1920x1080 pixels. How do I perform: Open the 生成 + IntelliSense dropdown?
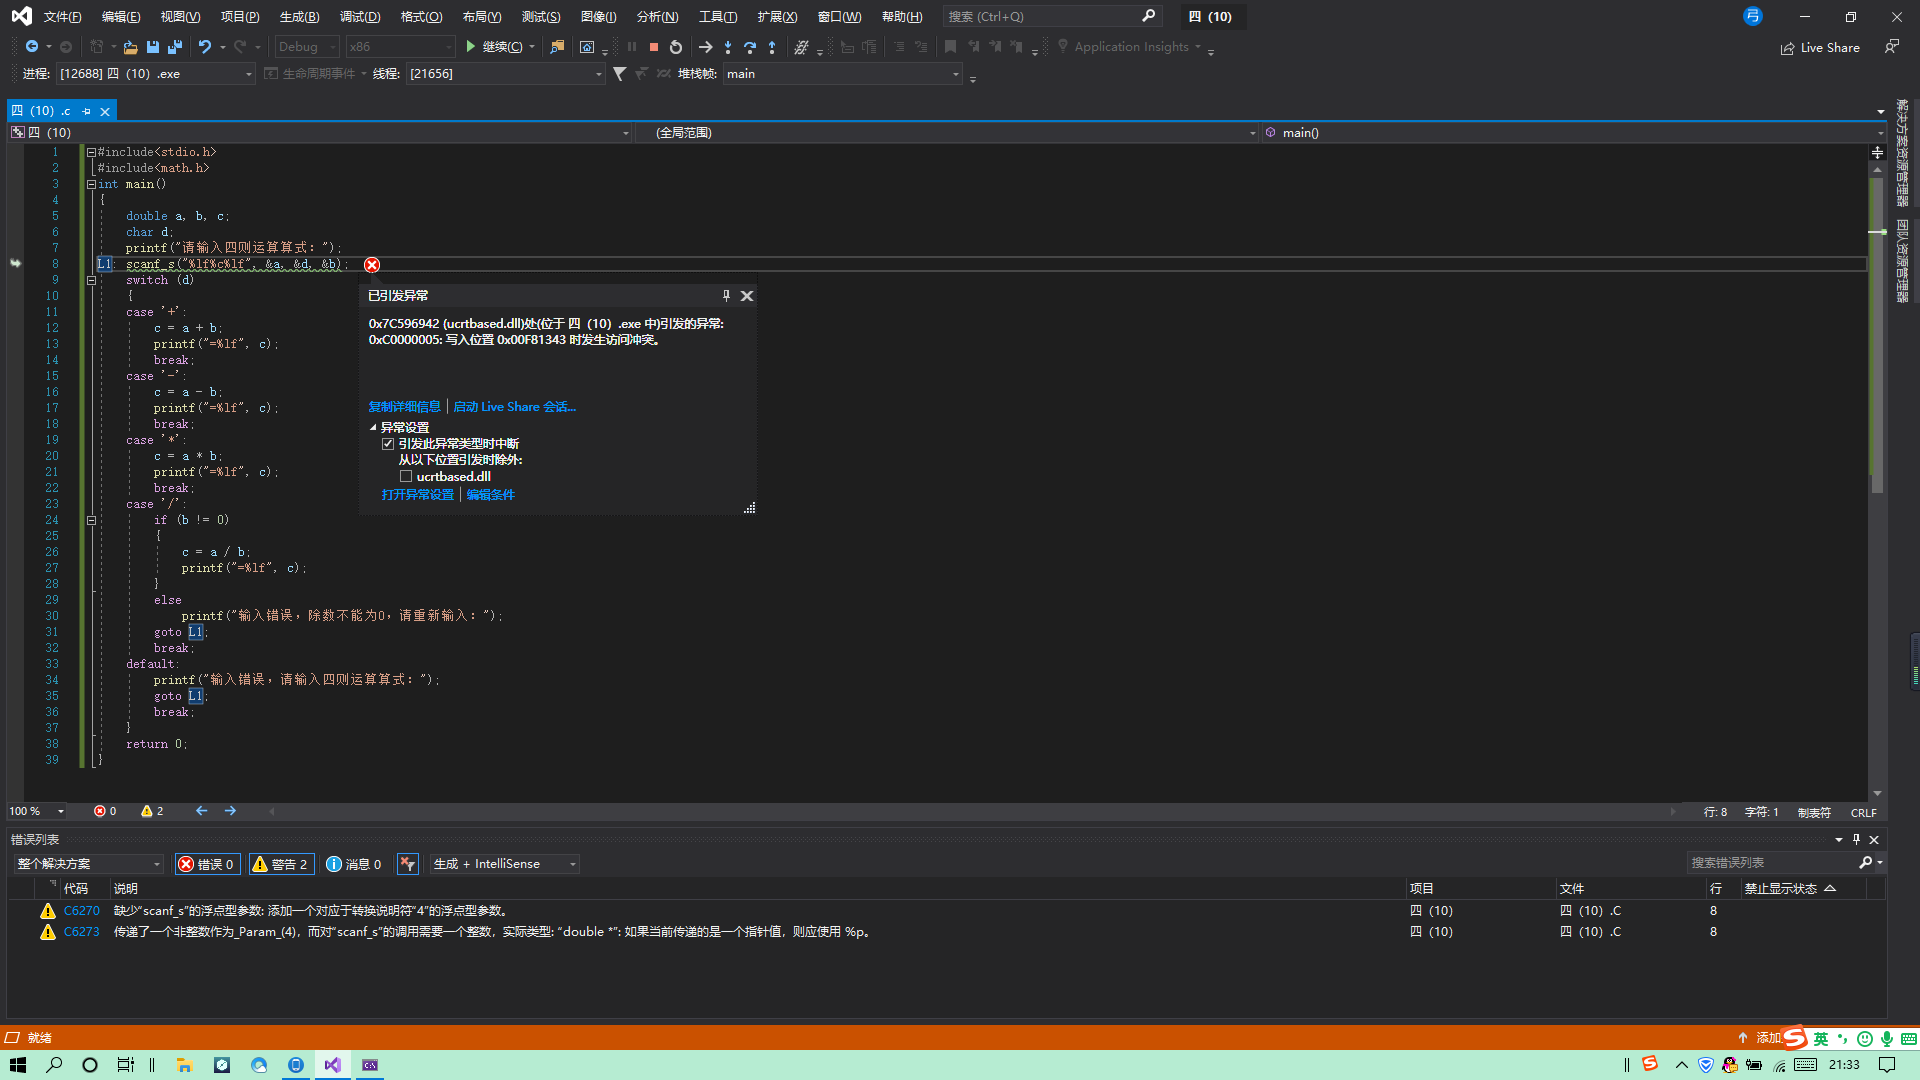pos(504,864)
